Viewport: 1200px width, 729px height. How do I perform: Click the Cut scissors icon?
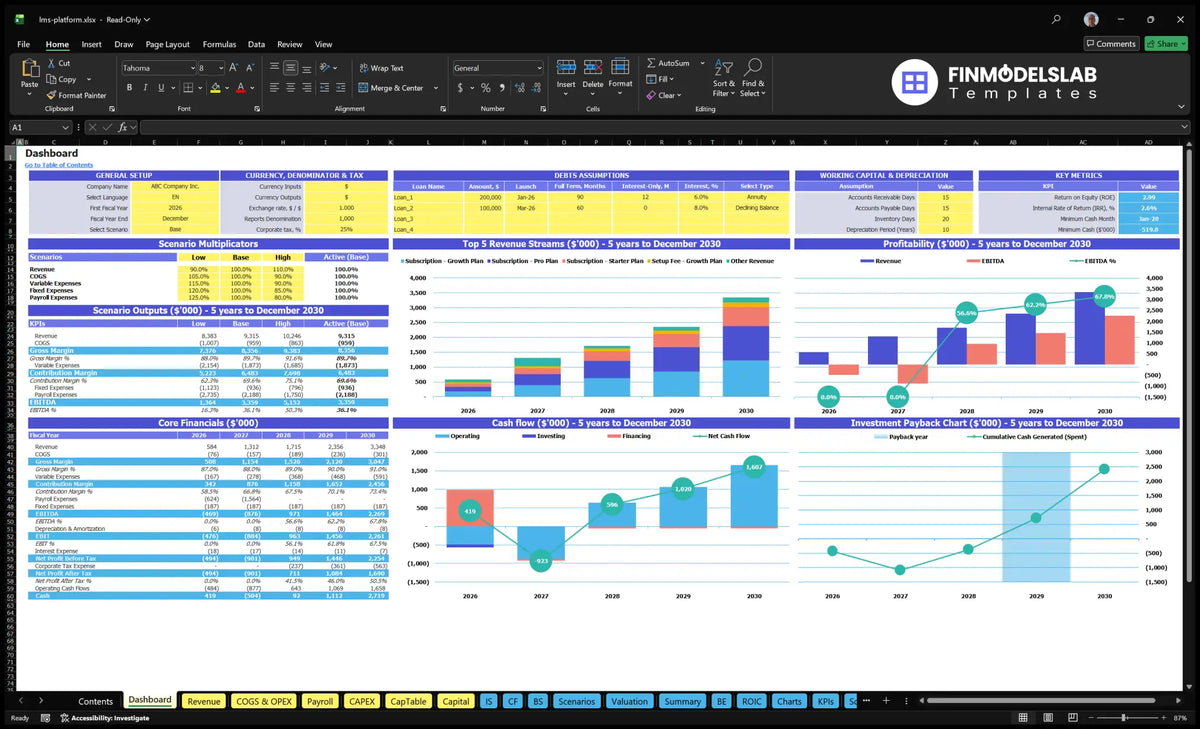51,63
